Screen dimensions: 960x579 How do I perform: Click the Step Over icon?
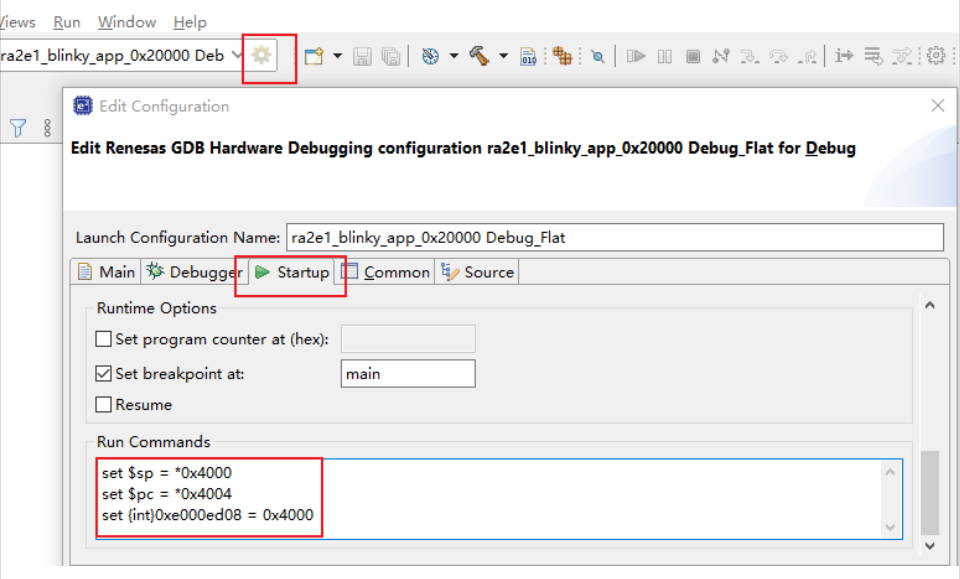pos(779,57)
